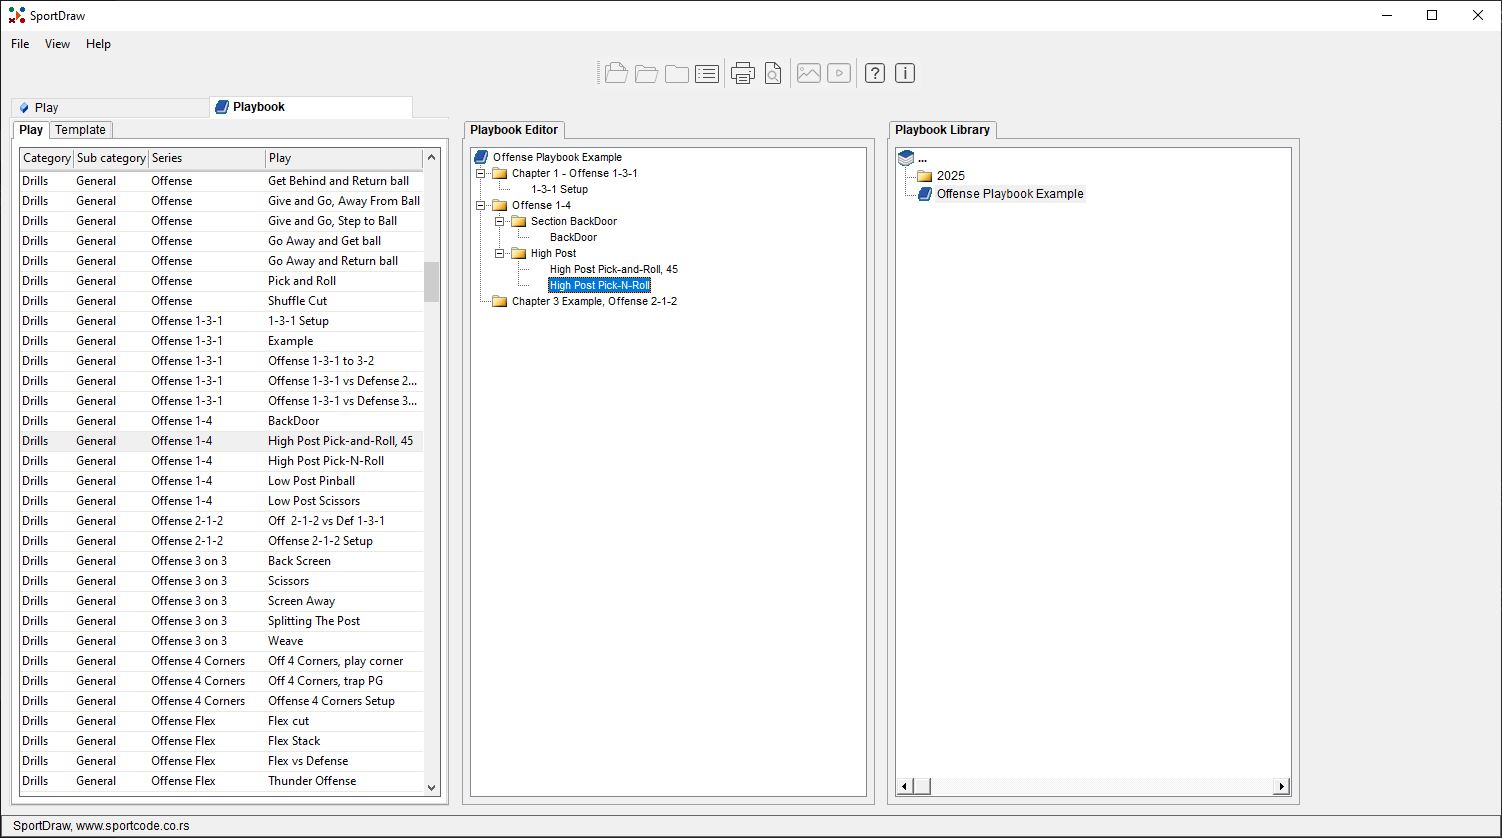1502x838 pixels.
Task: Open print preview with the magnifier-page icon
Action: click(771, 72)
